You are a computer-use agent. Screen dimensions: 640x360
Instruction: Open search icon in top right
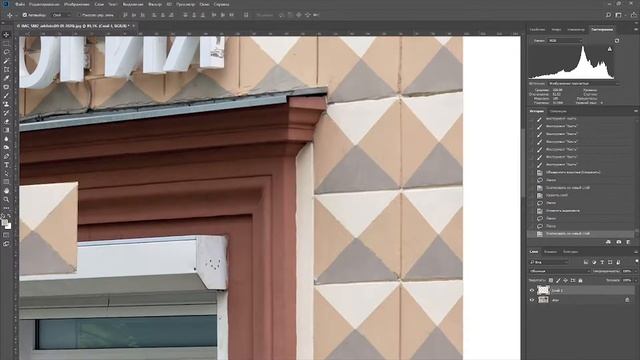point(609,15)
